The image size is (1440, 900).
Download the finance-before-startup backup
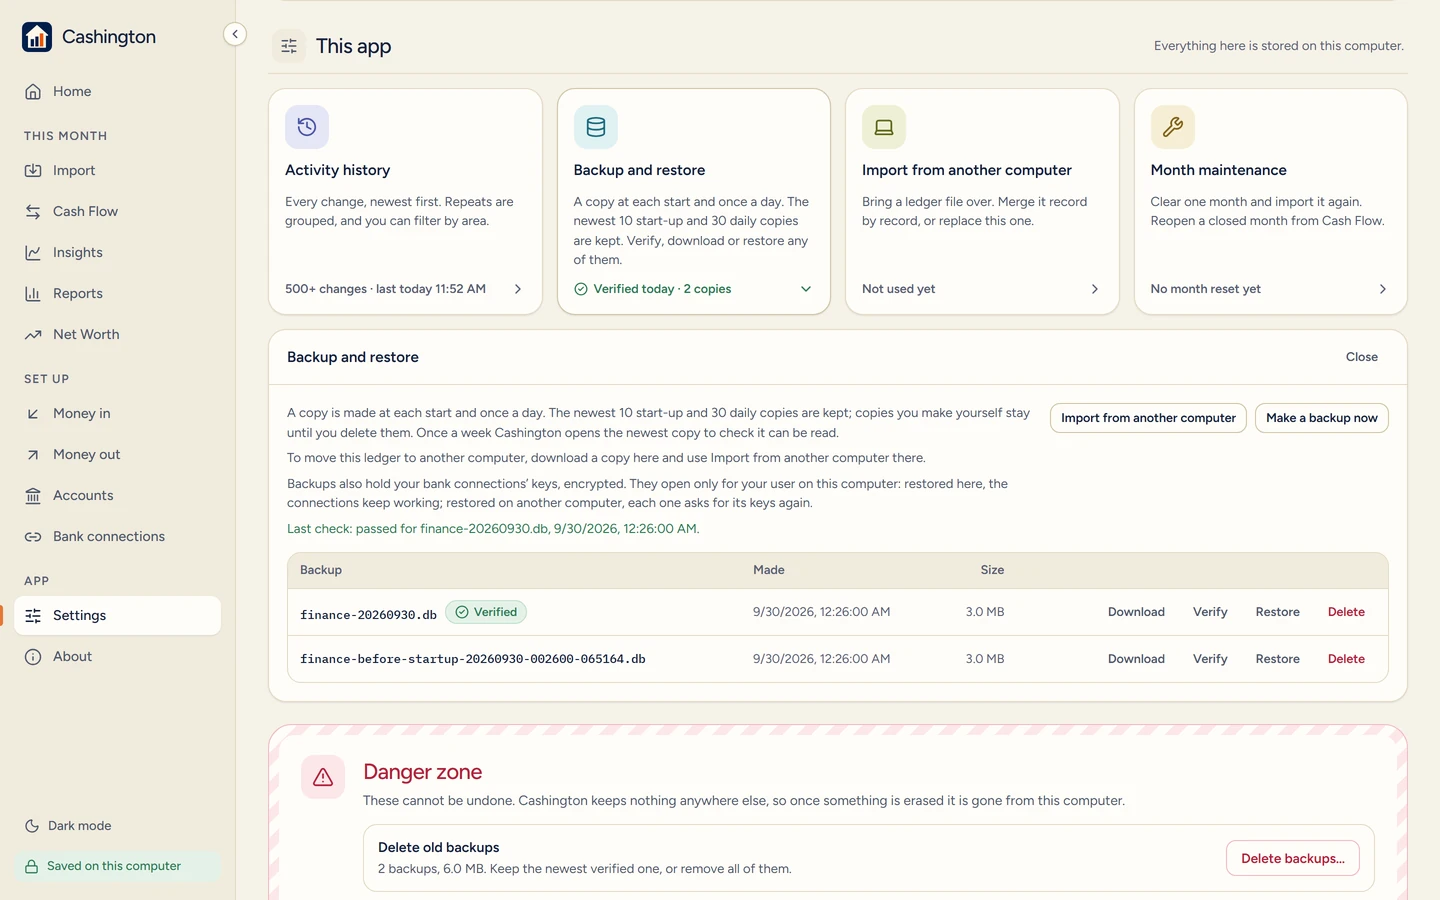tap(1136, 659)
